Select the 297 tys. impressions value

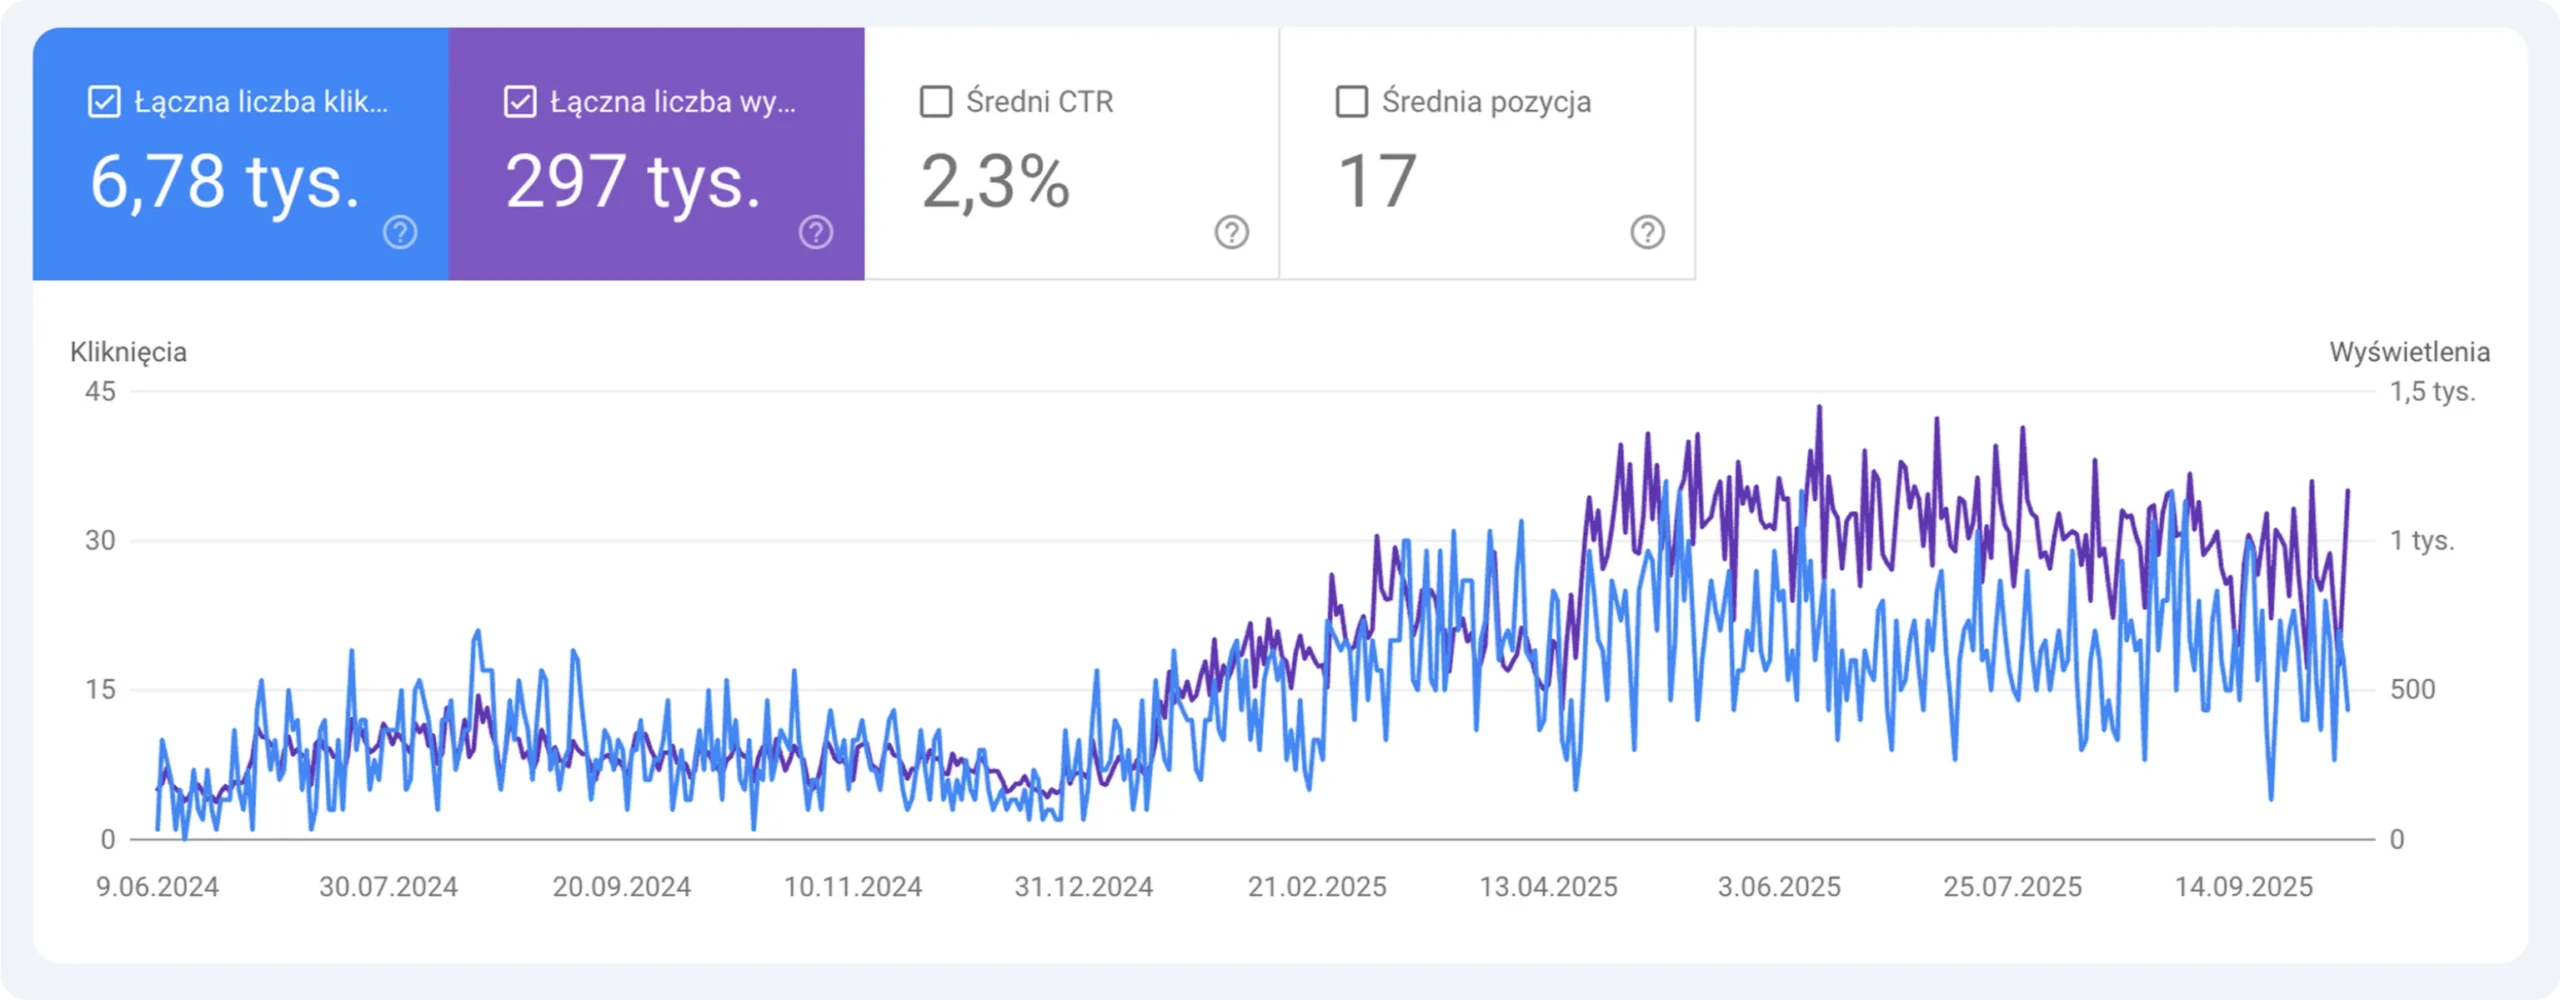pos(633,182)
